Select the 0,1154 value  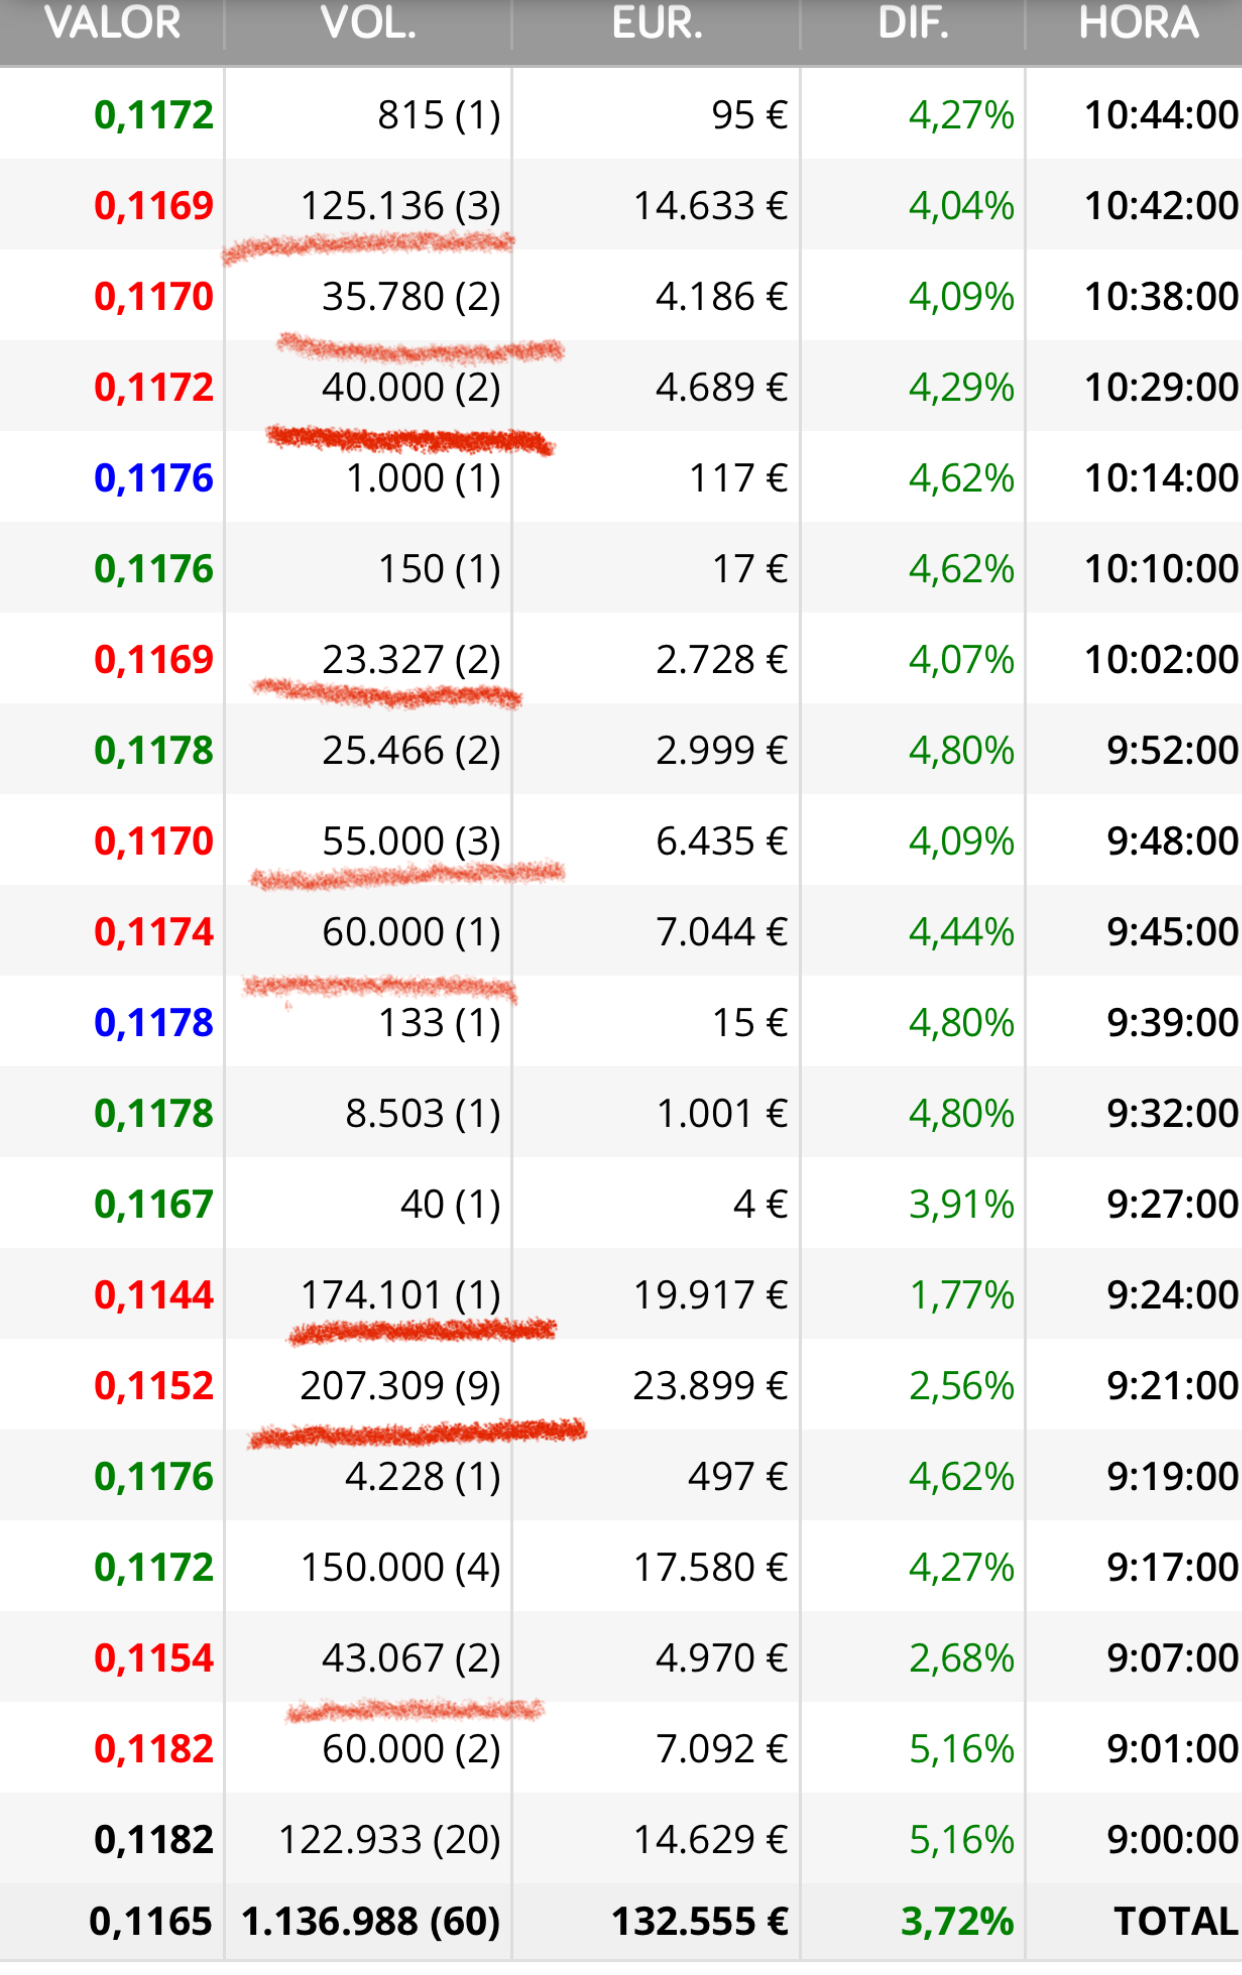click(154, 1659)
